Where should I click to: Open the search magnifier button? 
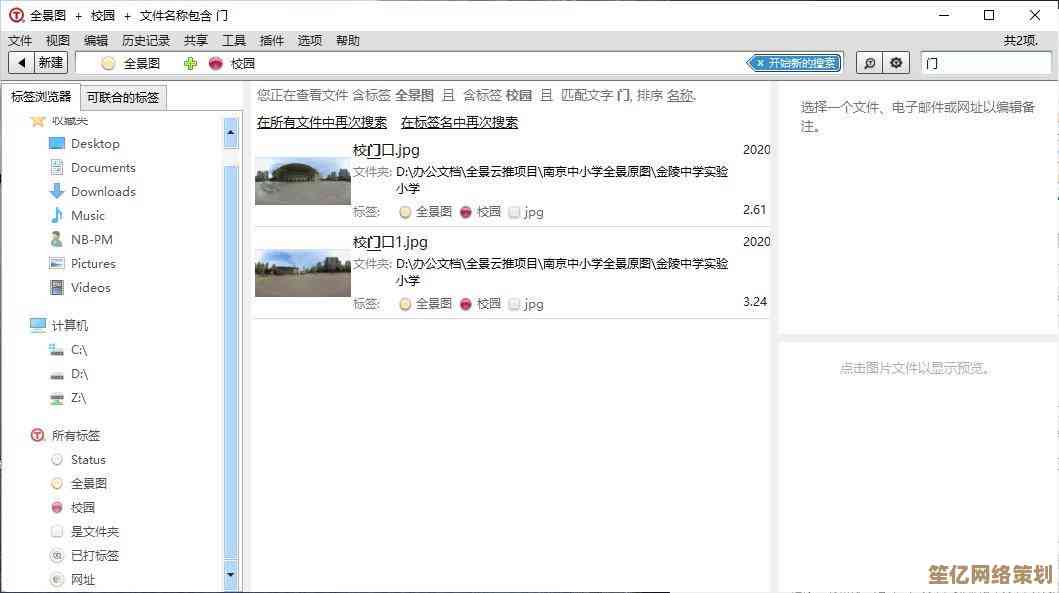pyautogui.click(x=870, y=63)
